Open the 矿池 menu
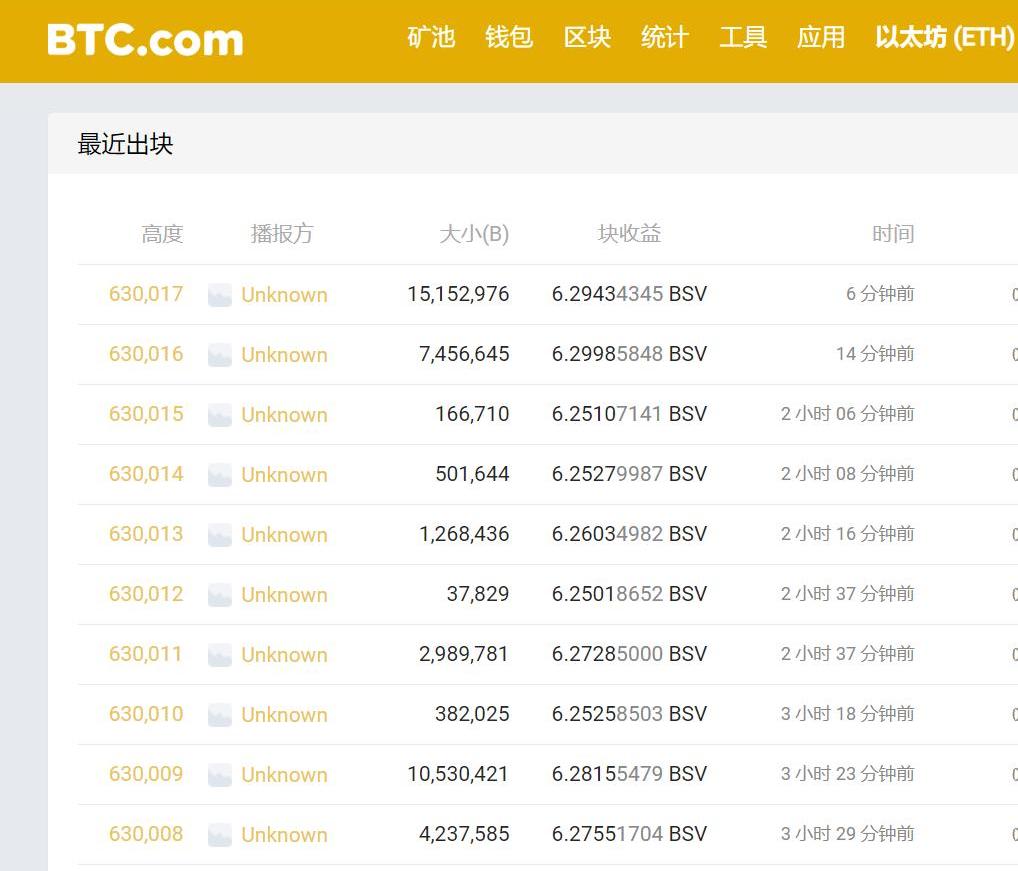The image size is (1018, 871). click(431, 38)
